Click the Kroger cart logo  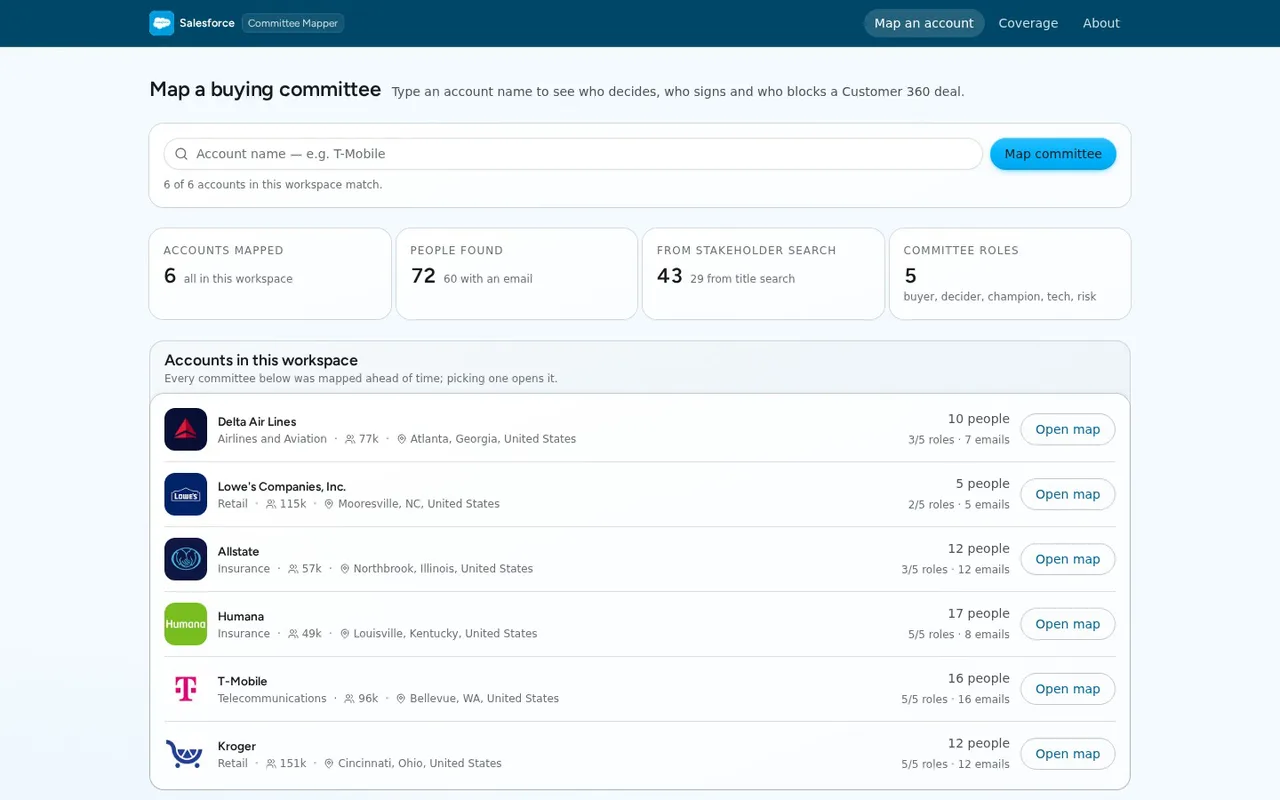pyautogui.click(x=186, y=754)
